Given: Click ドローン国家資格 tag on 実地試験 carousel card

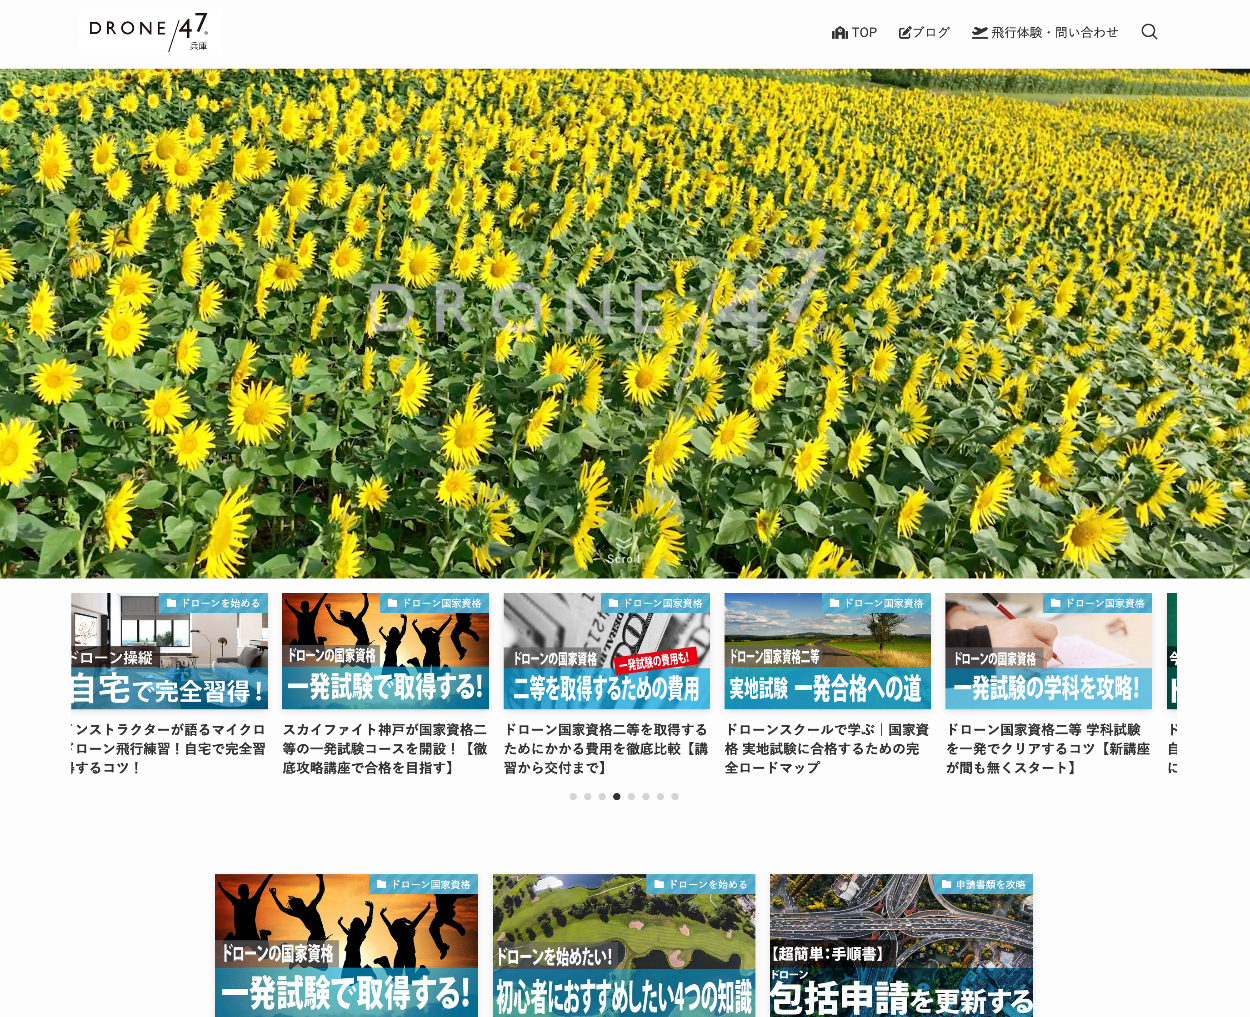Looking at the screenshot, I should click(x=876, y=603).
